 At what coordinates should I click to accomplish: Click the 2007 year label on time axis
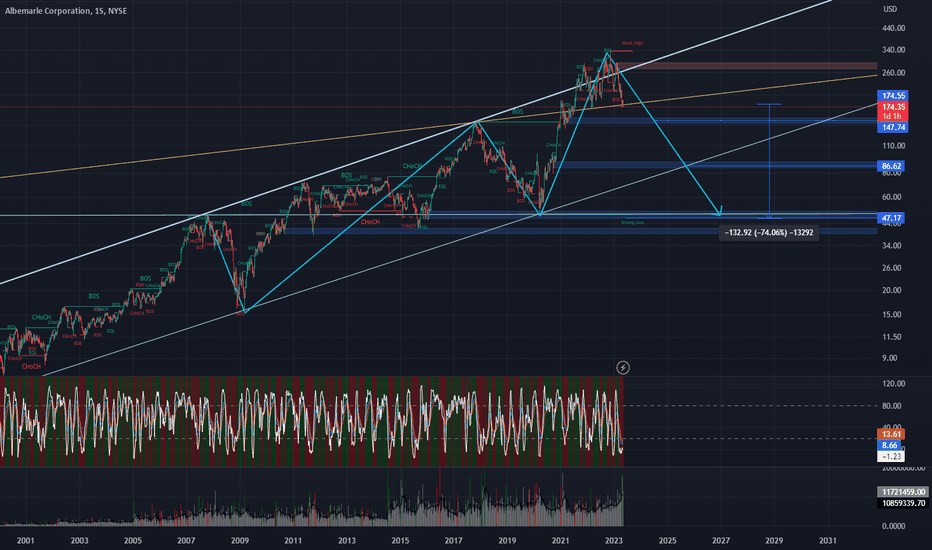tap(186, 540)
